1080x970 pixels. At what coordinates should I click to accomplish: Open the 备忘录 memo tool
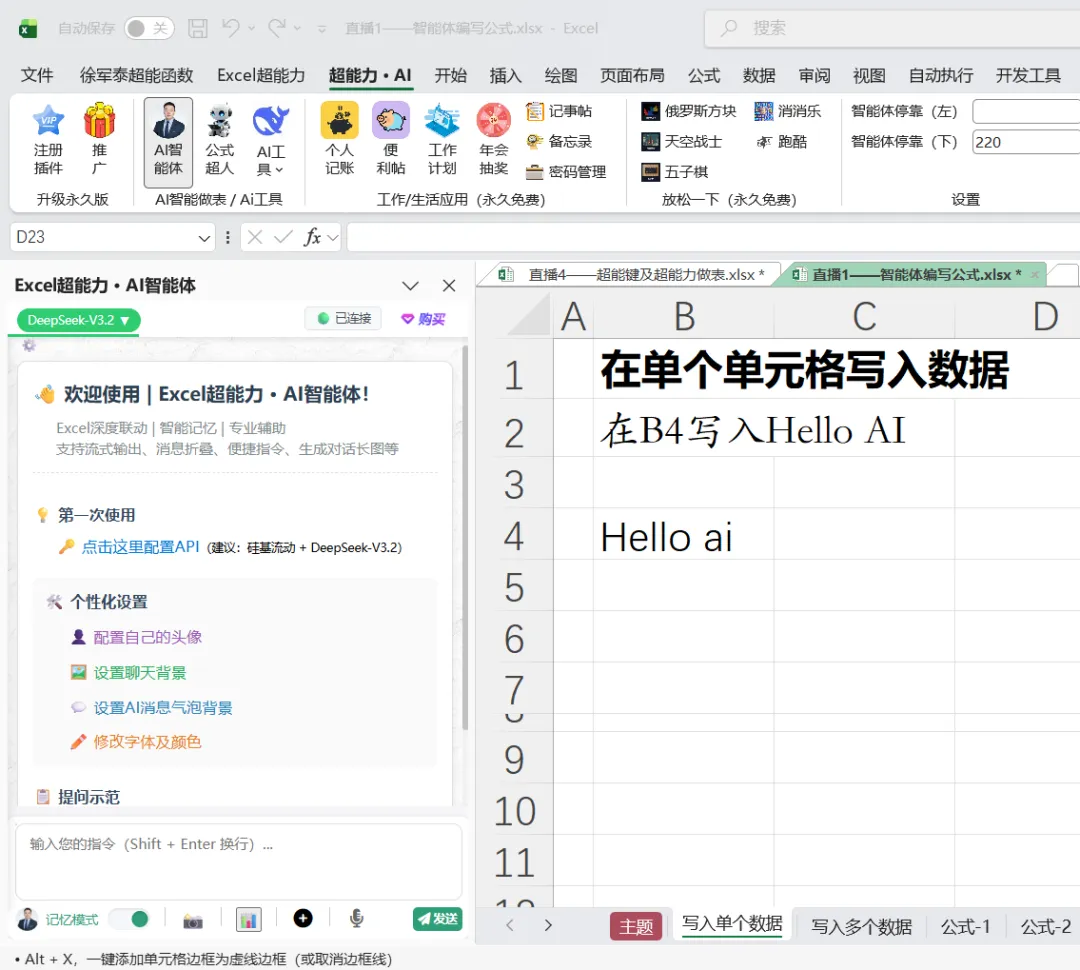[559, 141]
